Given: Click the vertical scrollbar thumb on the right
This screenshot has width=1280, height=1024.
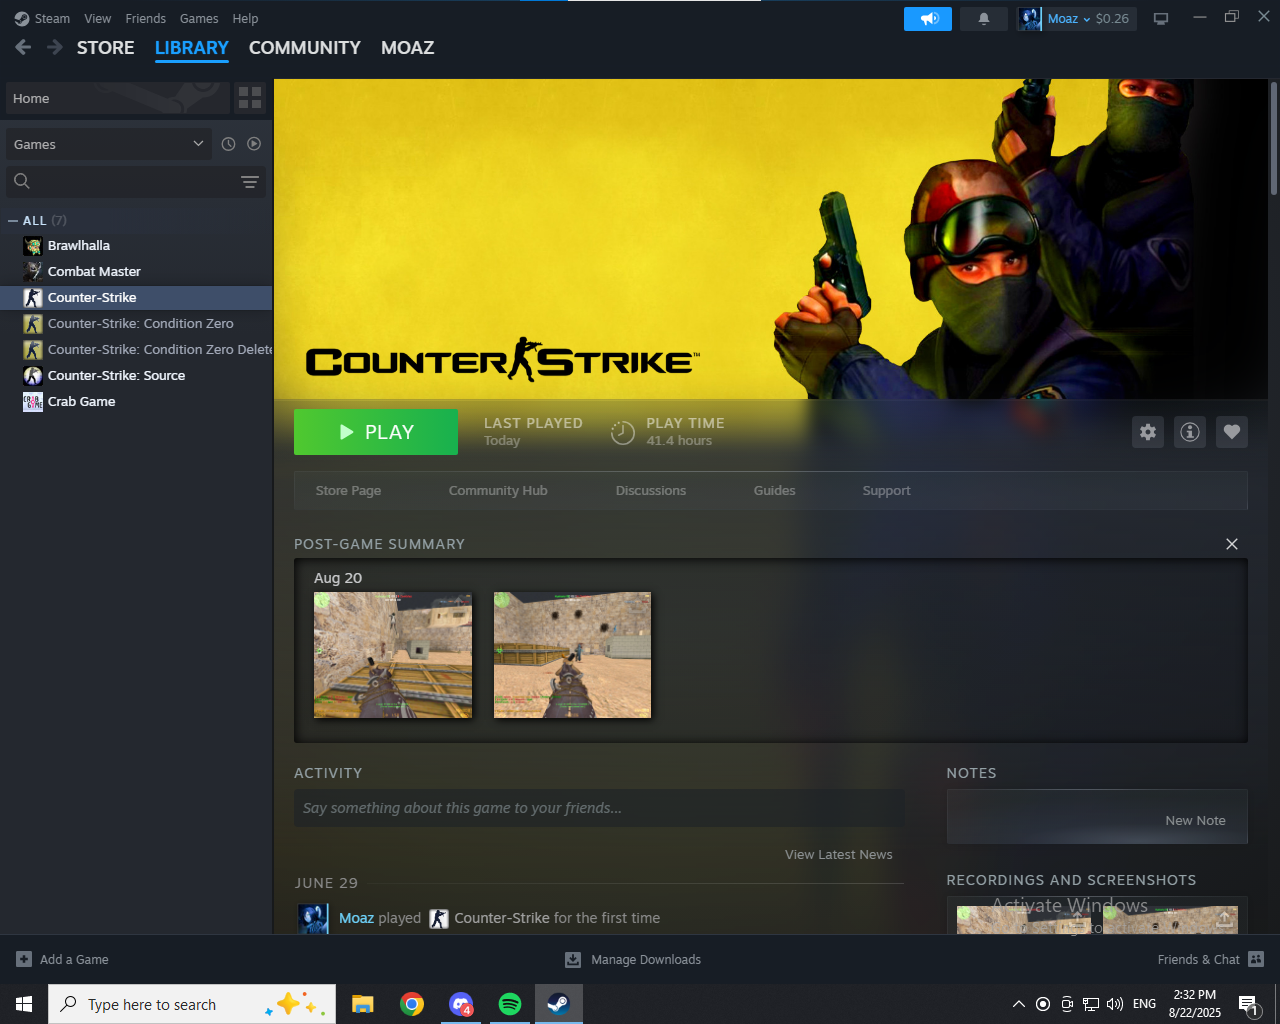Looking at the screenshot, I should [x=1273, y=138].
